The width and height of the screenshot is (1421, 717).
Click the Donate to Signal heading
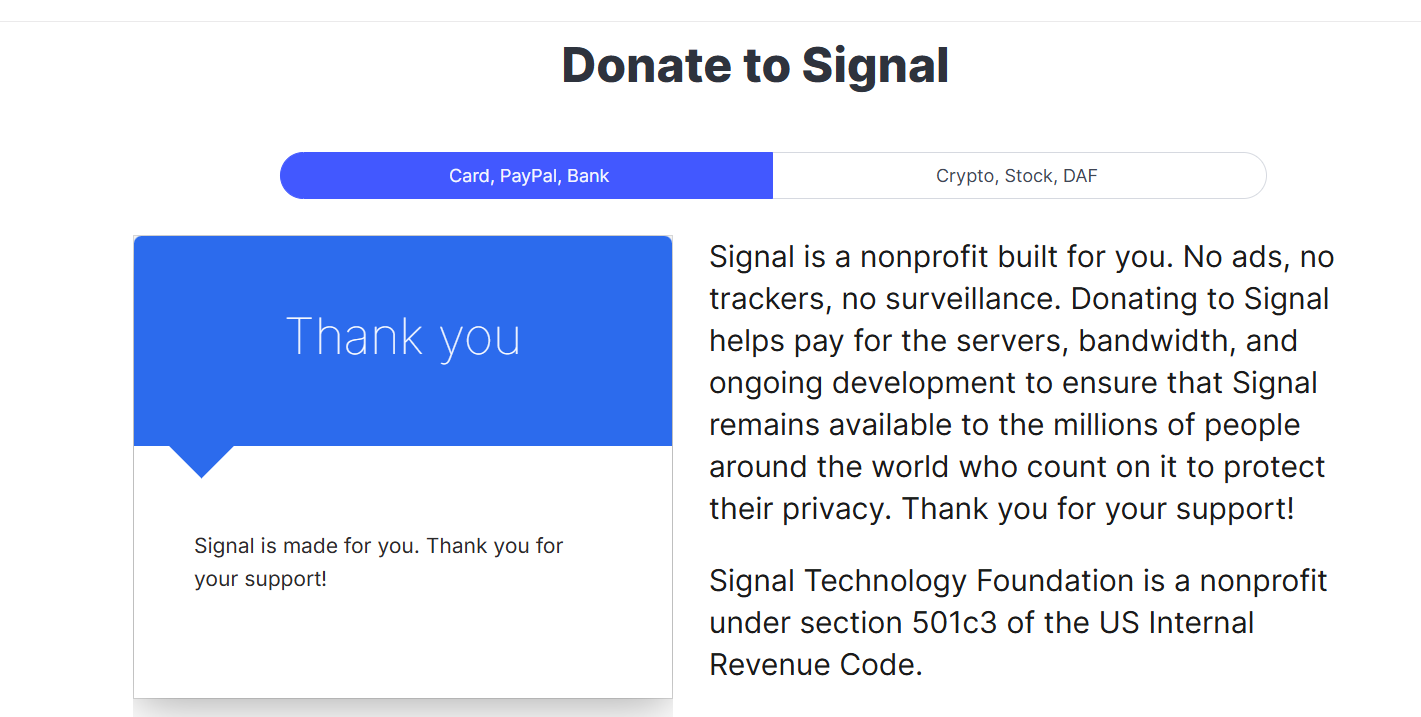click(x=755, y=66)
